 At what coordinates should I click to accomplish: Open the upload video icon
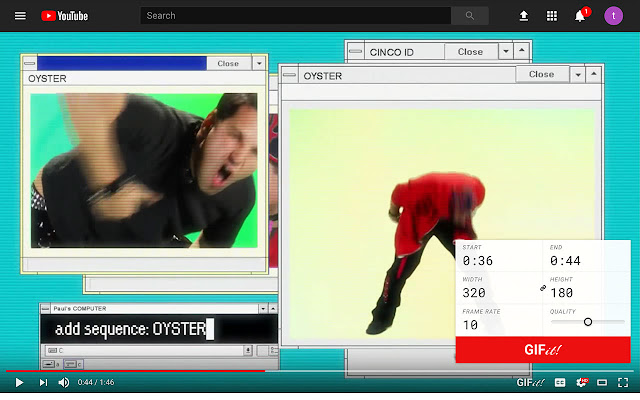tap(523, 16)
